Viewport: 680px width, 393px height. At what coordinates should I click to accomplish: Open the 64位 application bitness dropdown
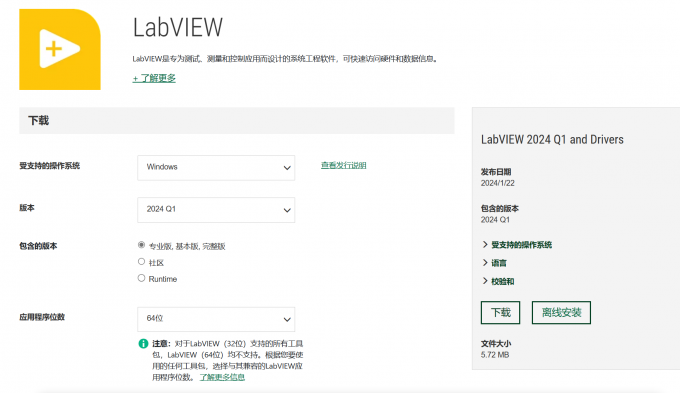(x=216, y=319)
